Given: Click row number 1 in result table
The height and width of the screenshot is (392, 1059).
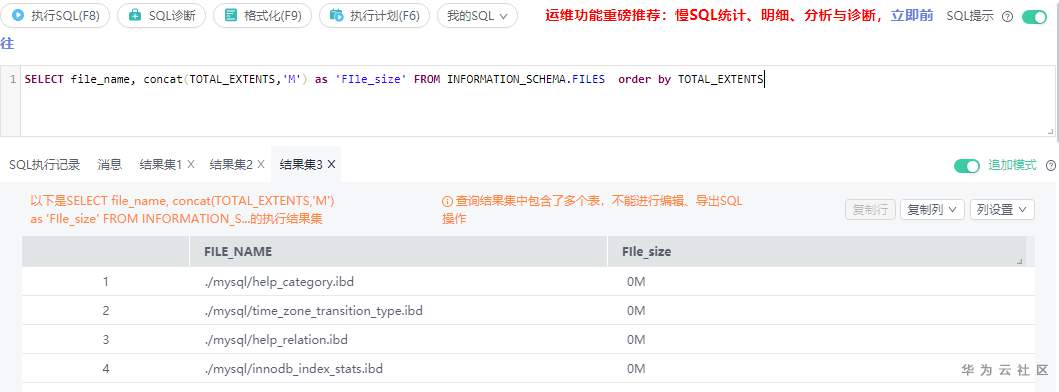Looking at the screenshot, I should click(x=106, y=282).
